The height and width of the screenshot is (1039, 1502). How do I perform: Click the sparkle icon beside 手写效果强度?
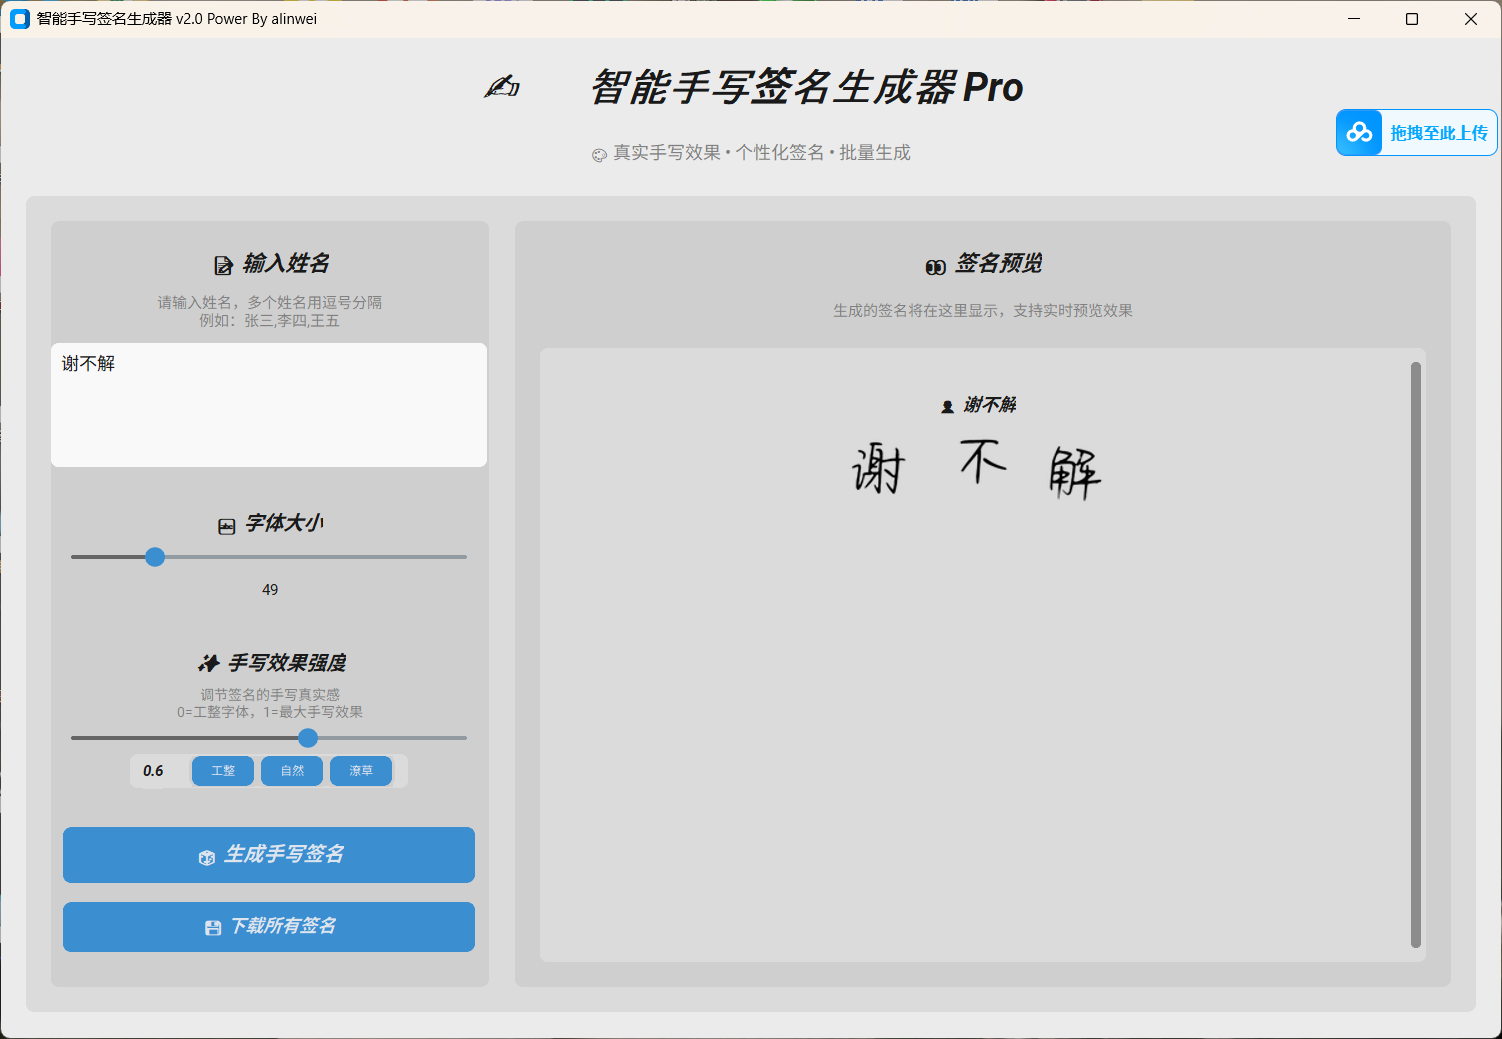click(208, 663)
